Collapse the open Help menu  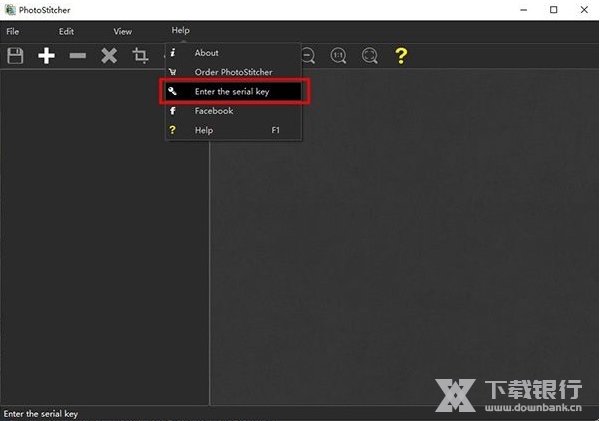click(180, 31)
